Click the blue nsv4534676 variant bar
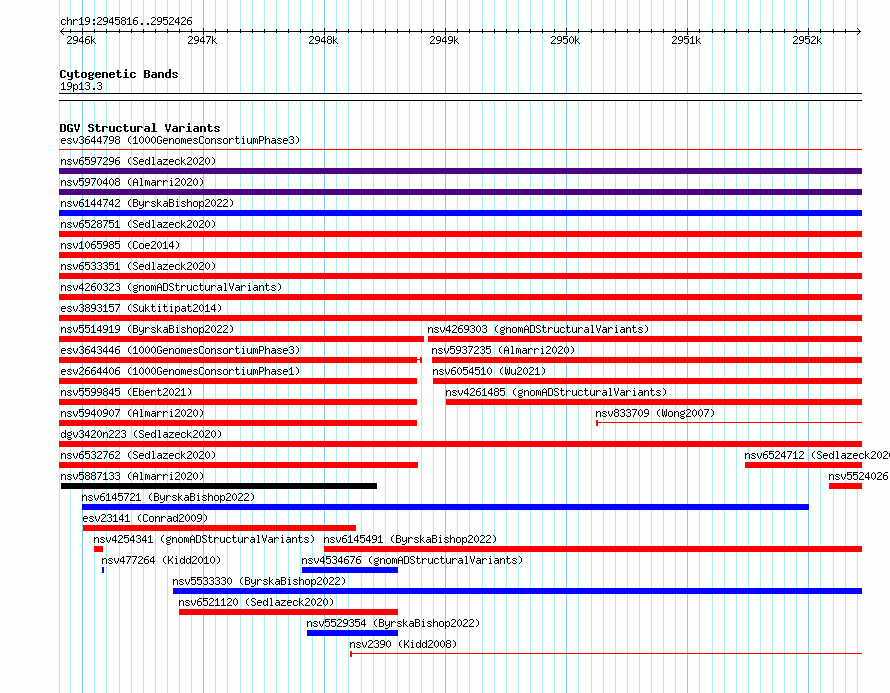890x693 pixels. [350, 570]
